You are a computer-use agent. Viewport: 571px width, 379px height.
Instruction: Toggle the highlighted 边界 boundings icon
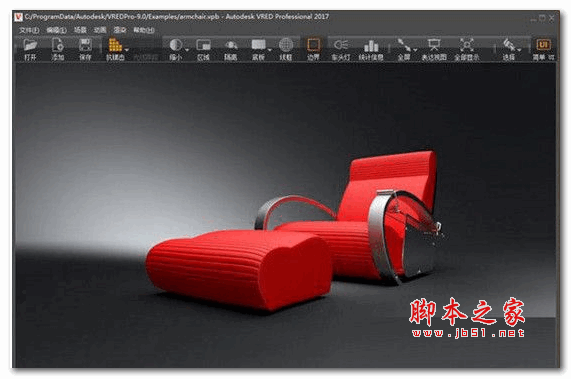(313, 45)
